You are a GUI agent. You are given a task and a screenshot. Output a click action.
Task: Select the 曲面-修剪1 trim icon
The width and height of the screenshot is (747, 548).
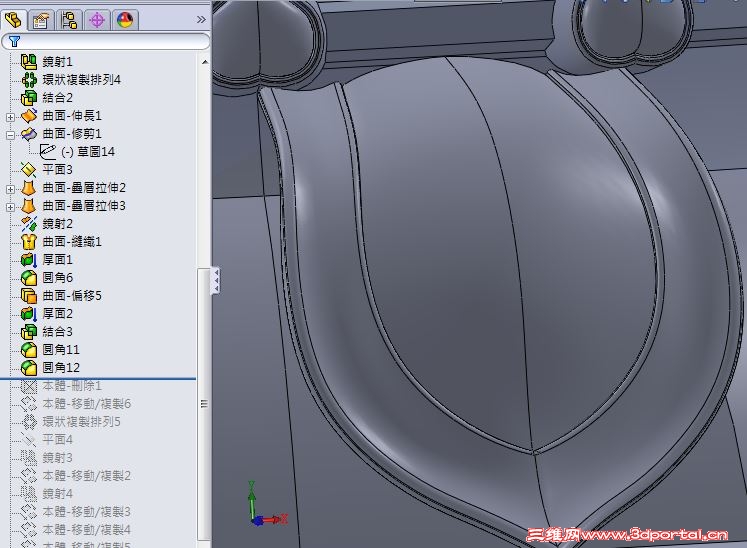tap(29, 134)
